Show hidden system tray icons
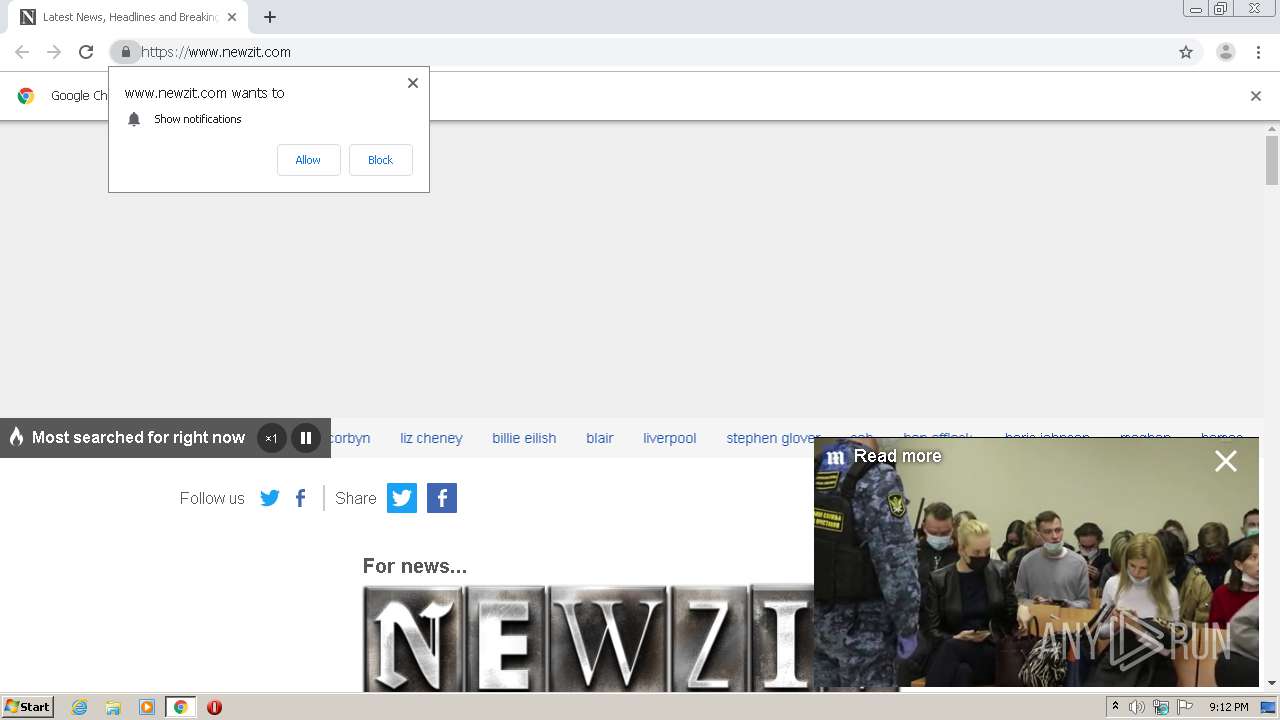 pyautogui.click(x=1115, y=707)
